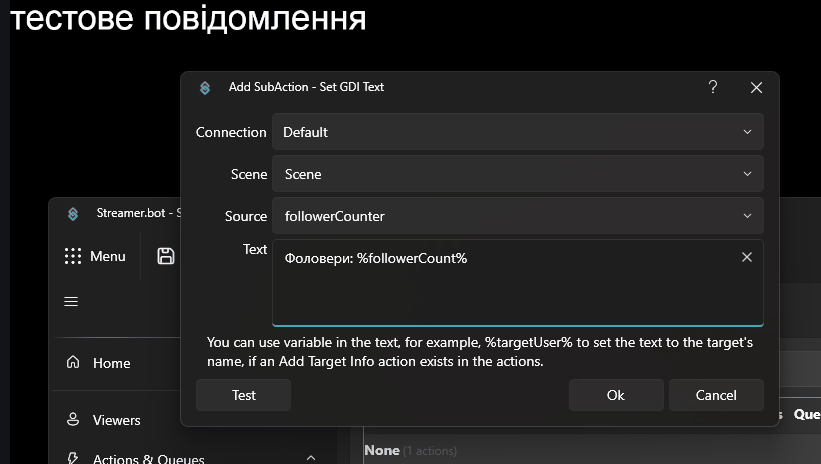Click the Streamer.bot main window logo icon
Viewport: 821px width, 464px height.
pos(73,213)
